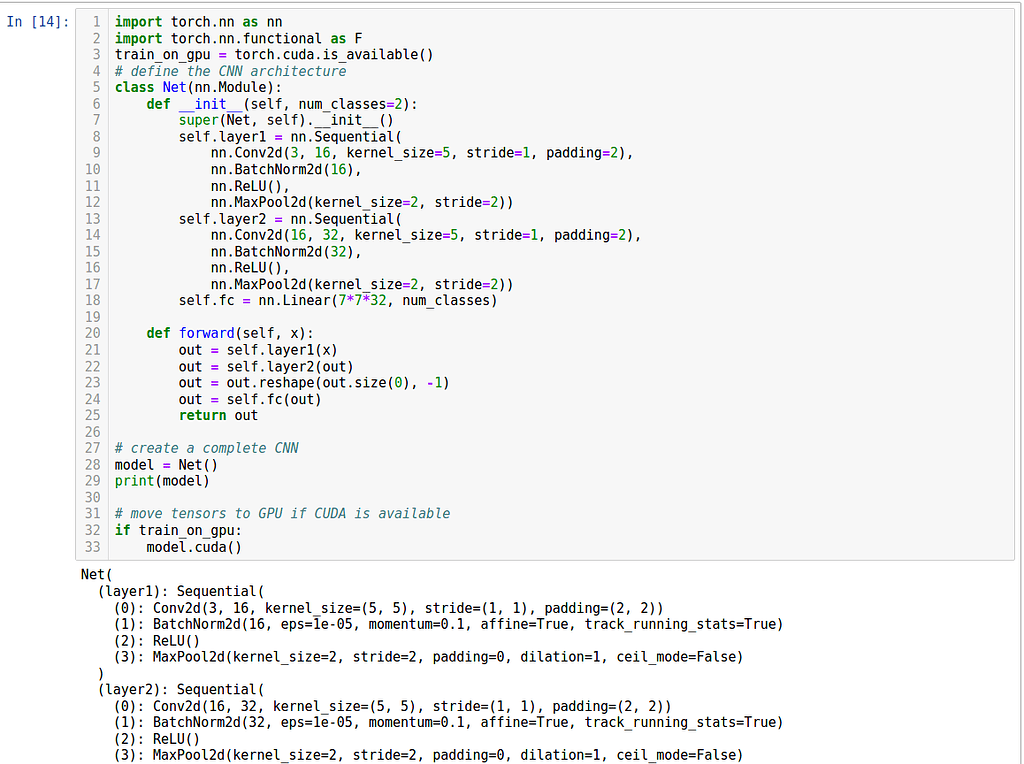1024x764 pixels.
Task: Click the "# define the CNN architecture" comment
Action: coord(231,71)
